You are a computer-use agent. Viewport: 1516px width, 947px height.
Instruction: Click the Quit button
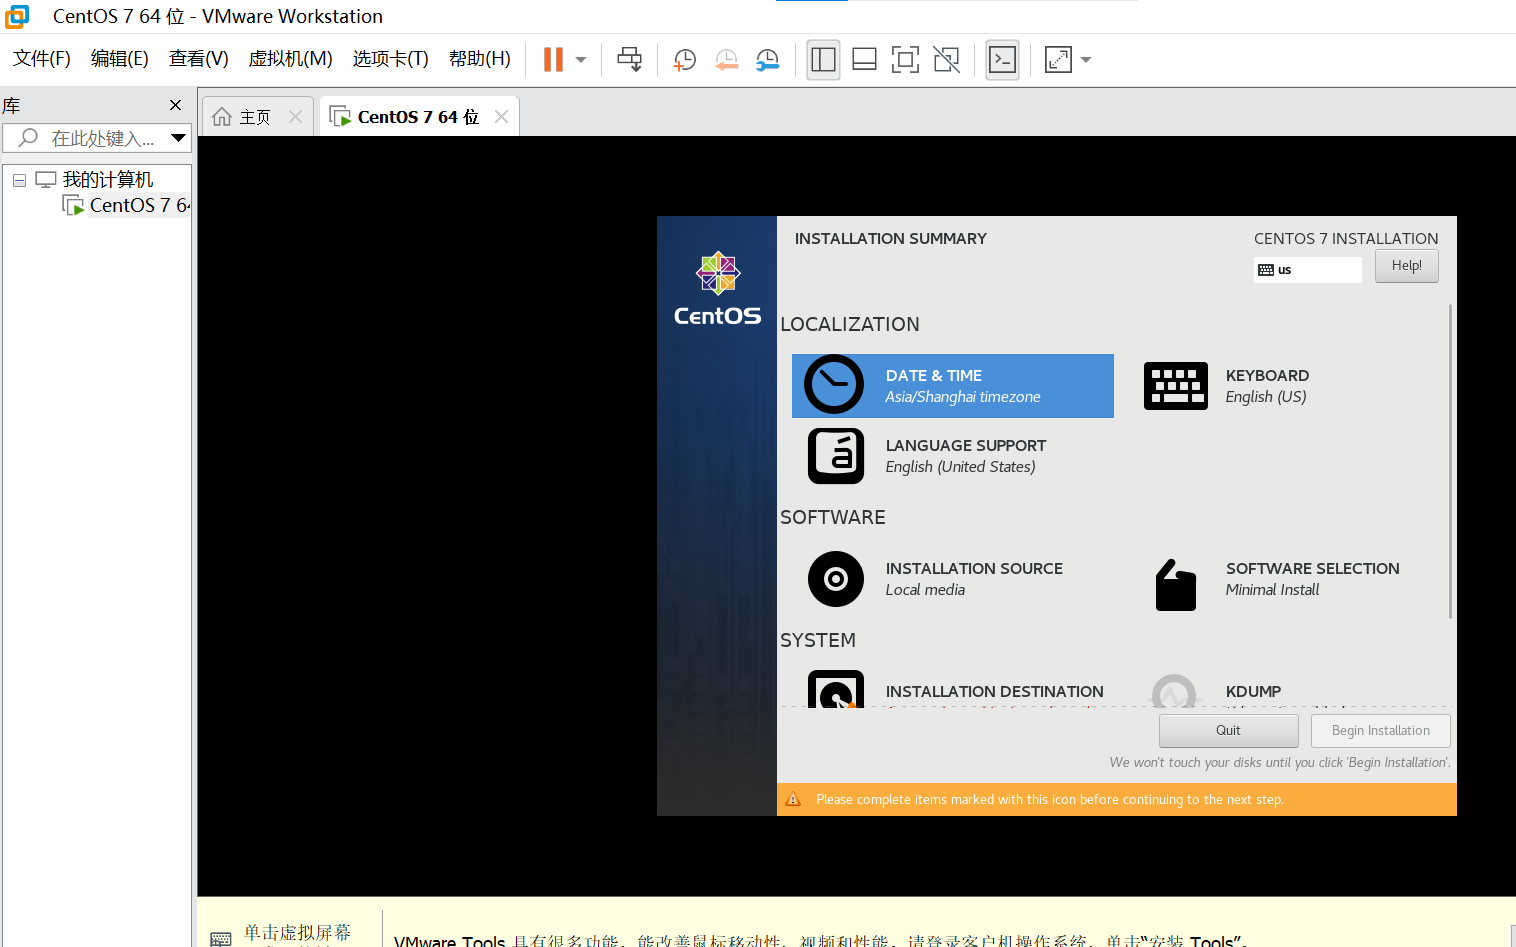pyautogui.click(x=1229, y=731)
